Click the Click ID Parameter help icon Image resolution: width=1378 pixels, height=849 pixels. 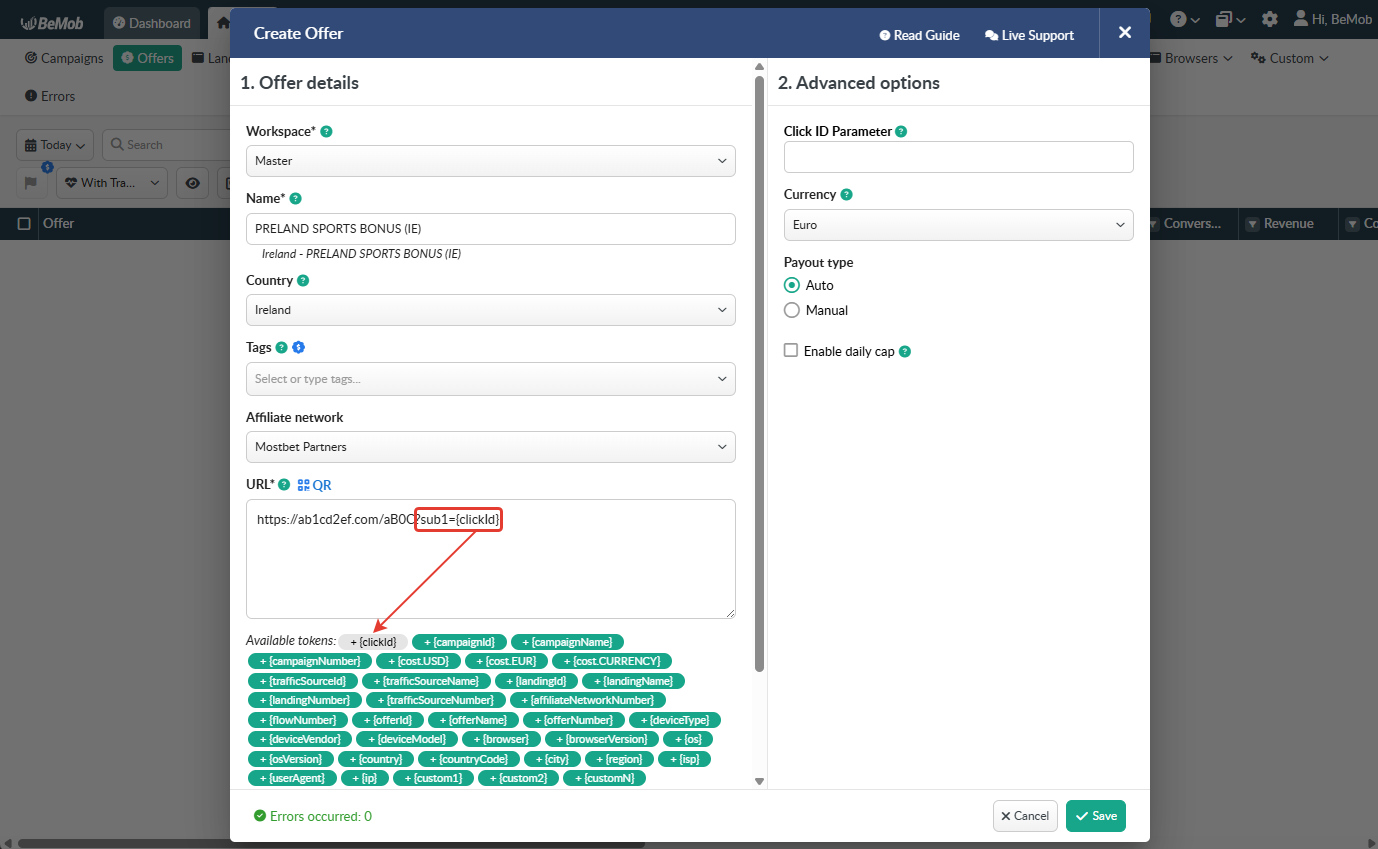tap(901, 132)
